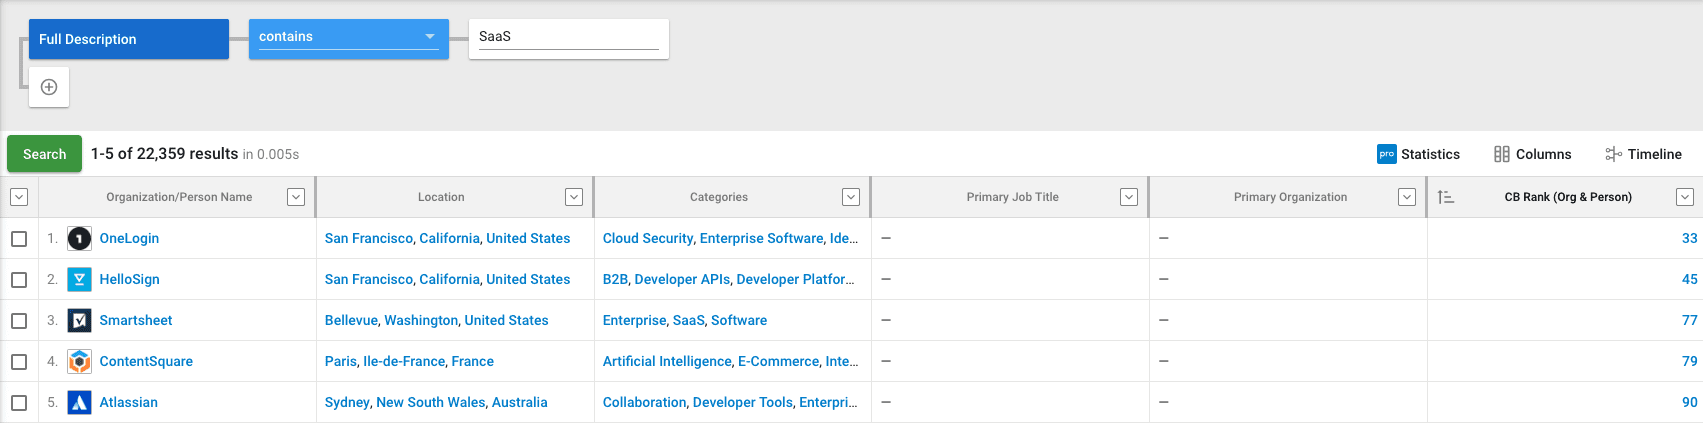Click E-Commerce category link
The height and width of the screenshot is (423, 1703).
click(778, 361)
